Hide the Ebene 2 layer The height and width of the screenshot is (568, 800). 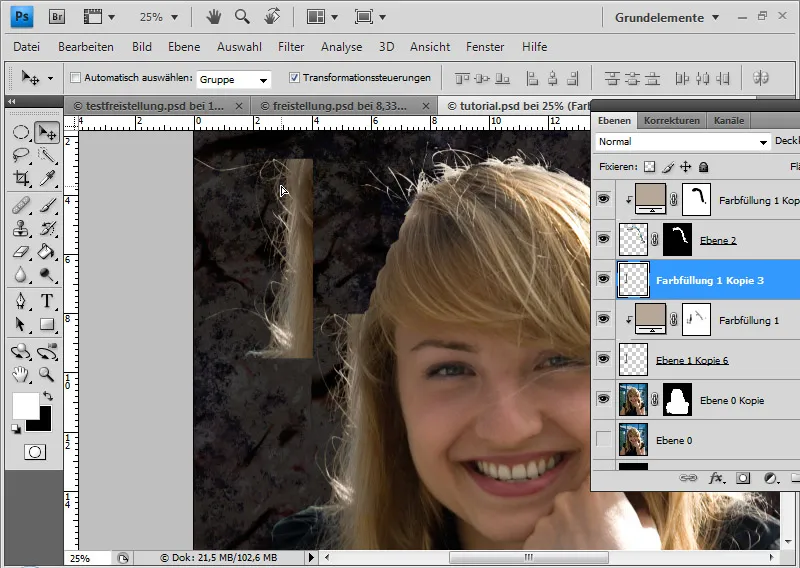coord(603,239)
